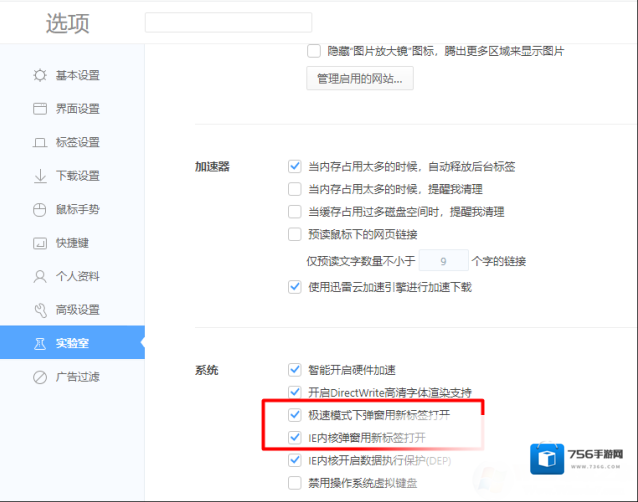Viewport: 638px width, 502px height.
Task: Enable 当缓存占用过多磁盘空间时 checkbox
Action: click(294, 211)
